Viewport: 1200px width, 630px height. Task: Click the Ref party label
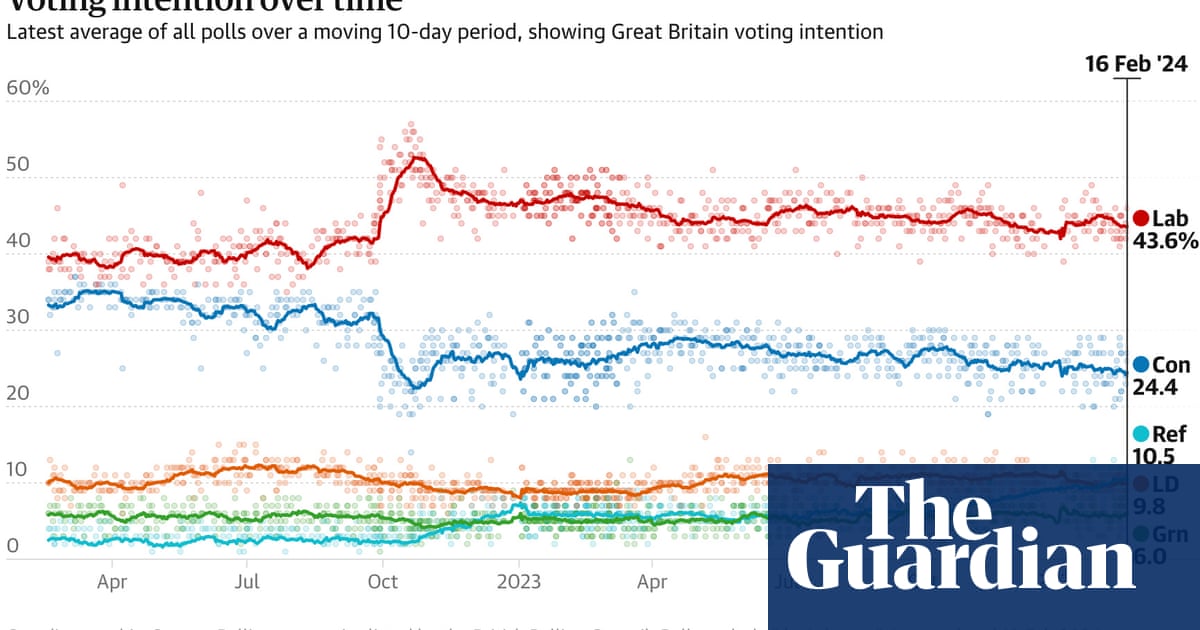[x=1169, y=434]
